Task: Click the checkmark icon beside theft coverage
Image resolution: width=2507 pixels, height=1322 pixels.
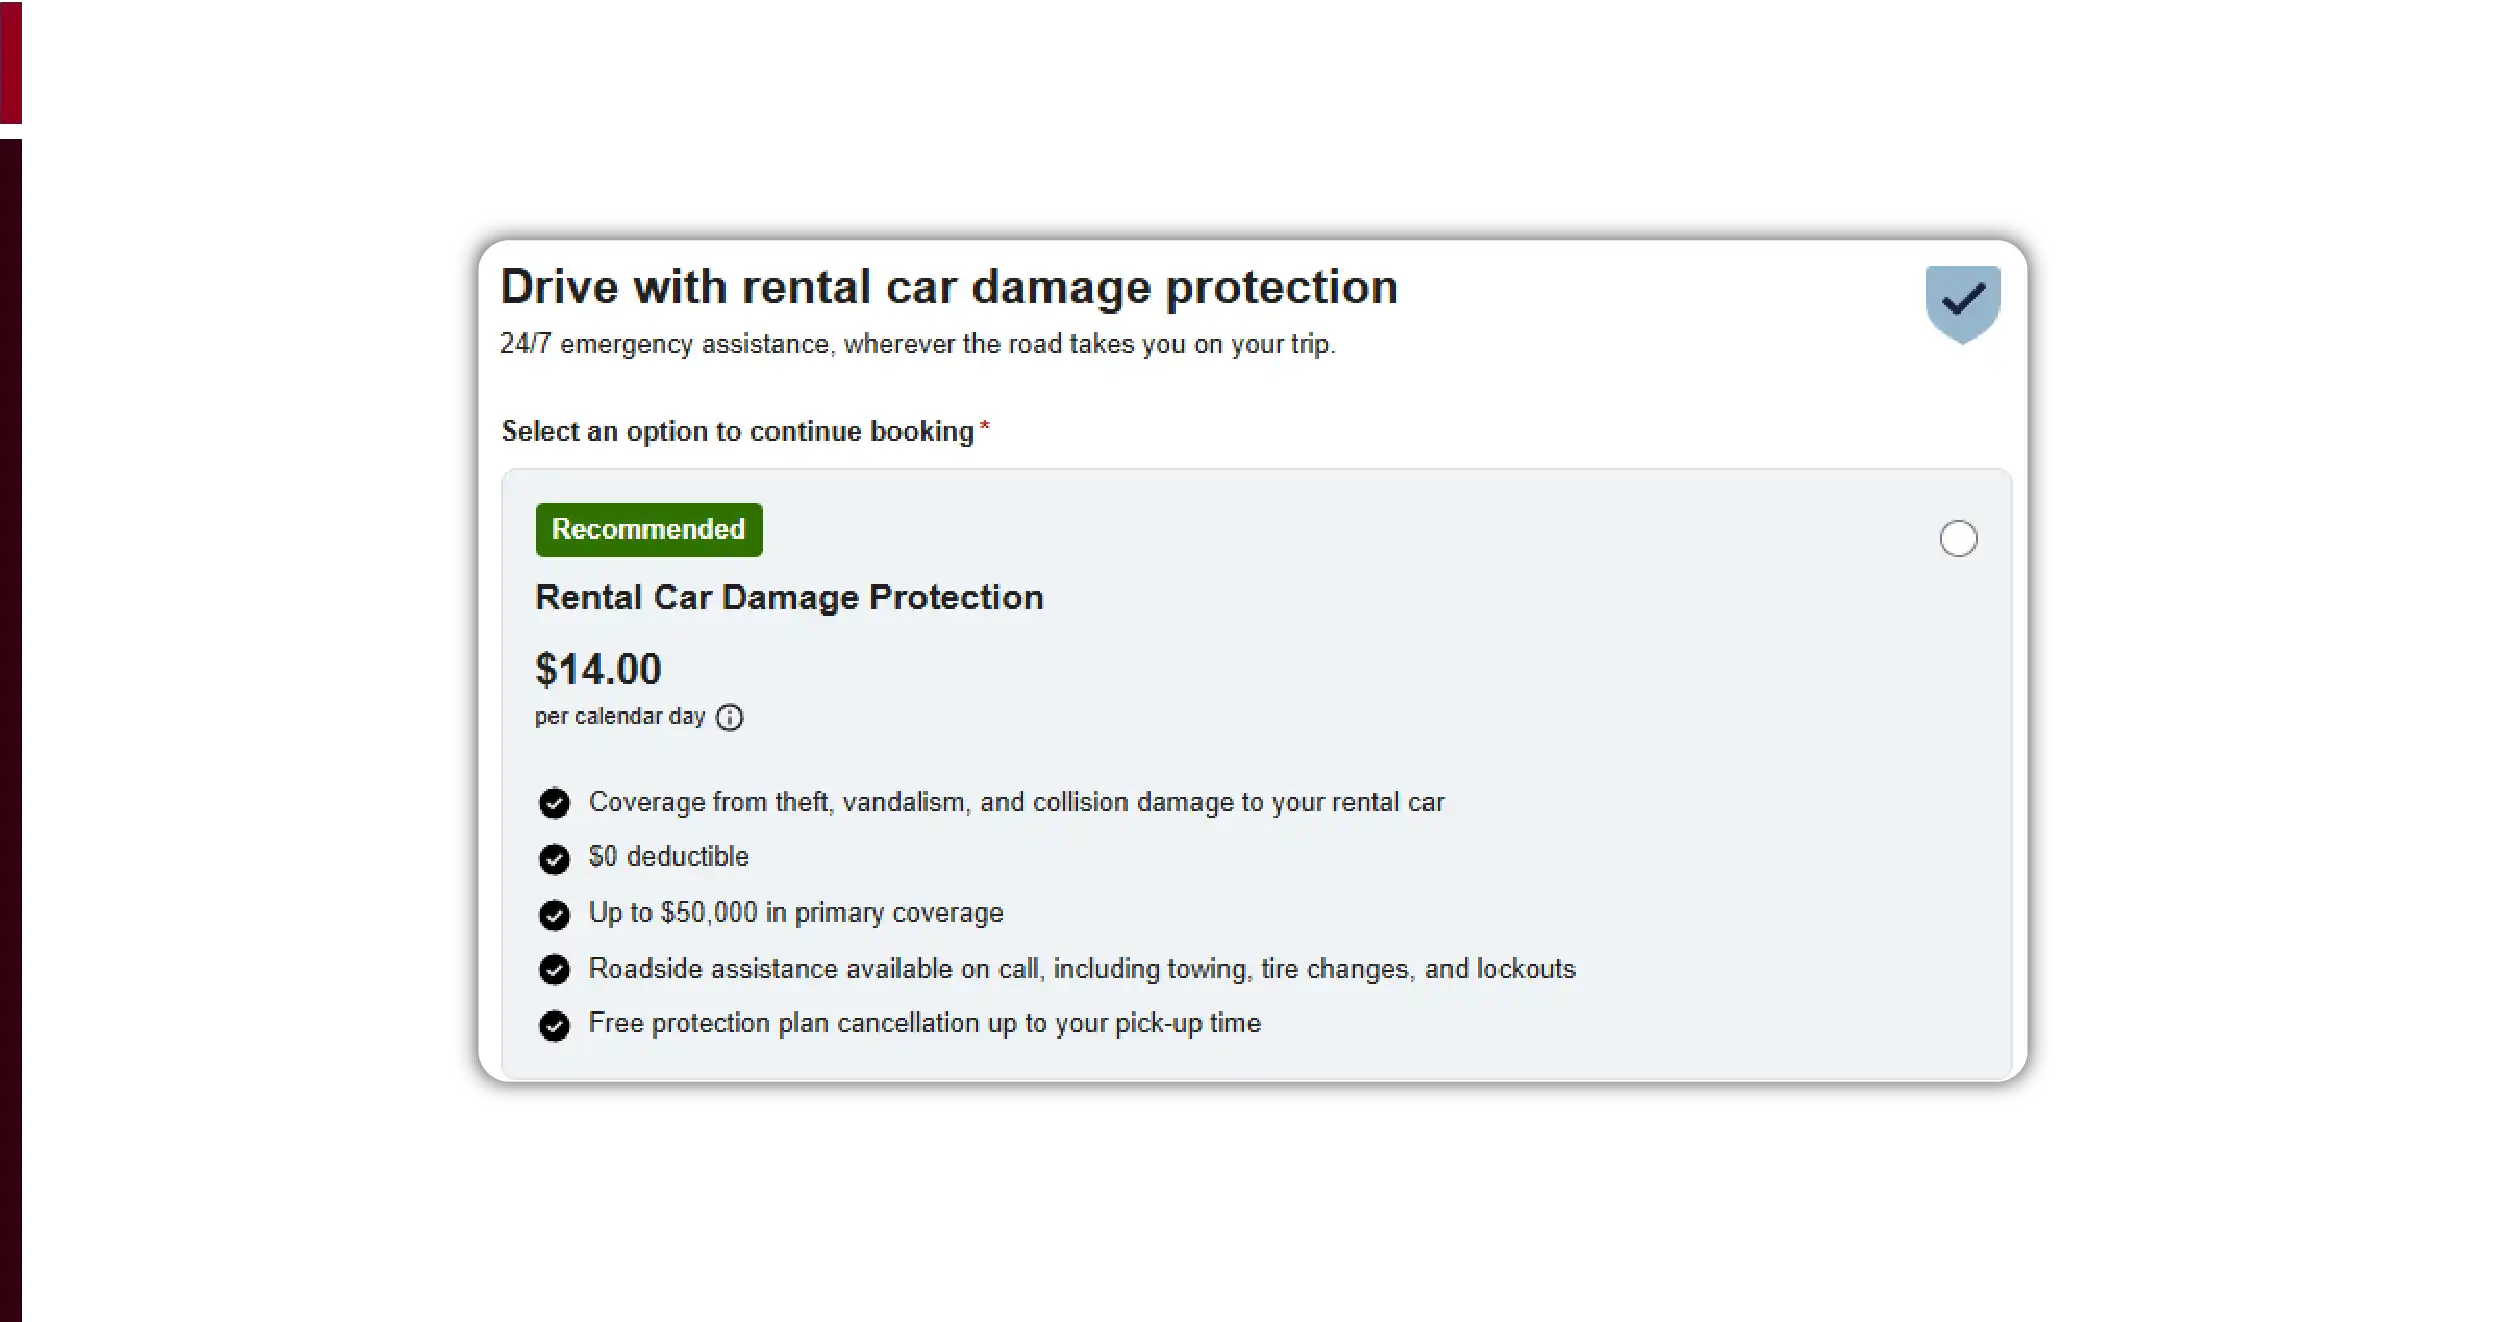Action: tap(554, 803)
